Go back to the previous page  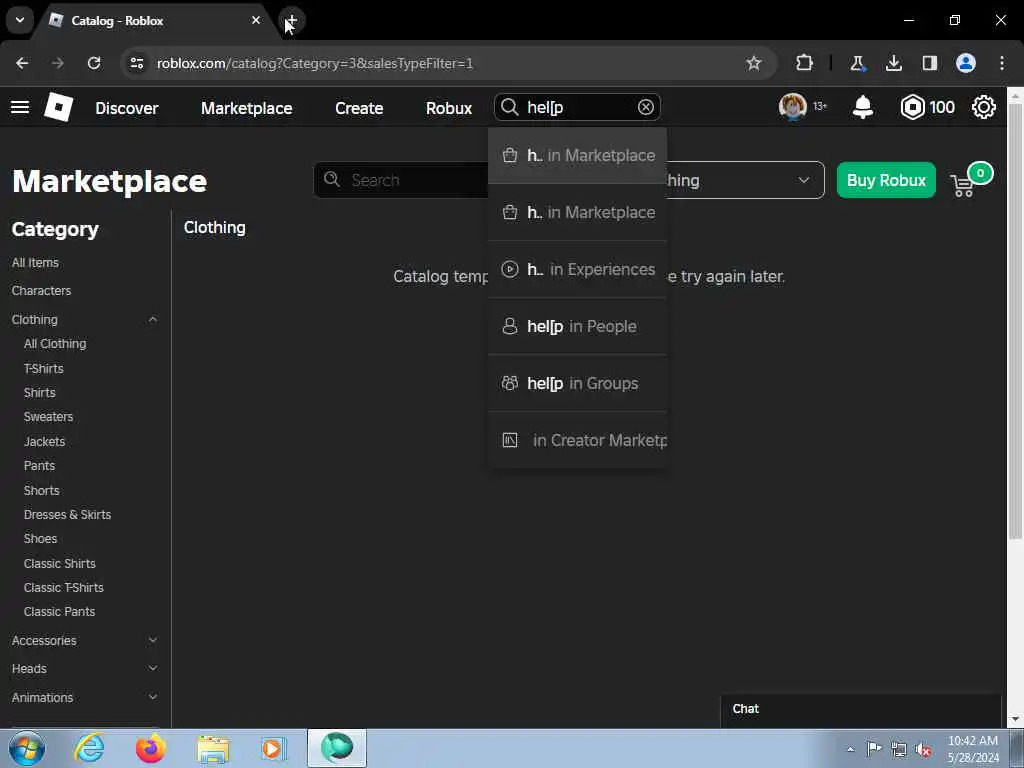(22, 63)
